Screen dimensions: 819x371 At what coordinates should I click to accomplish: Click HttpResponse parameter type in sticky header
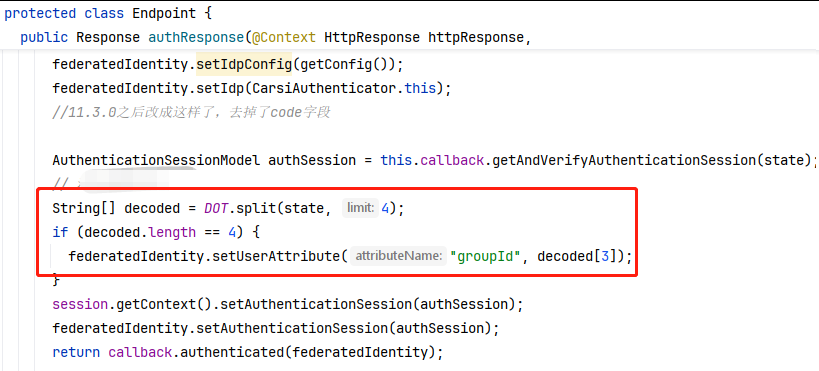(372, 38)
